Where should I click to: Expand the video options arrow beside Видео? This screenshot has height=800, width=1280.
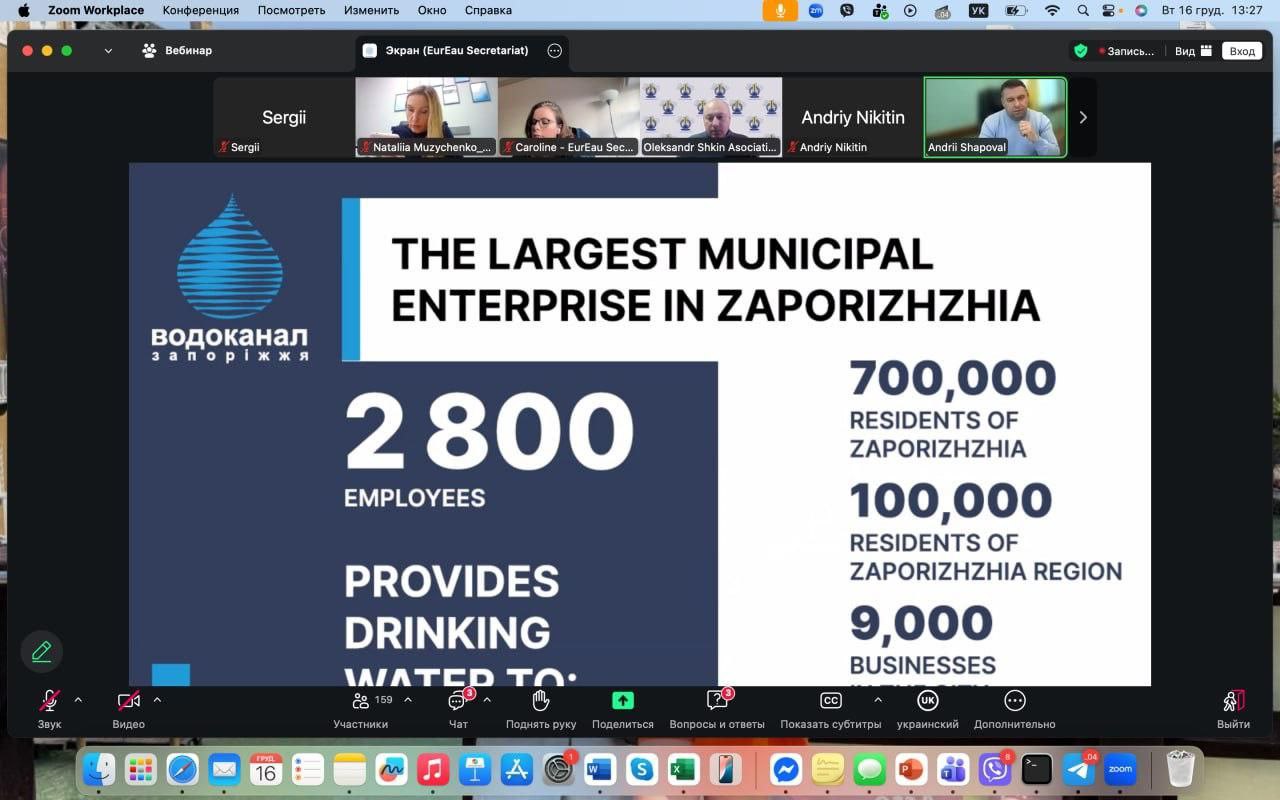click(157, 700)
